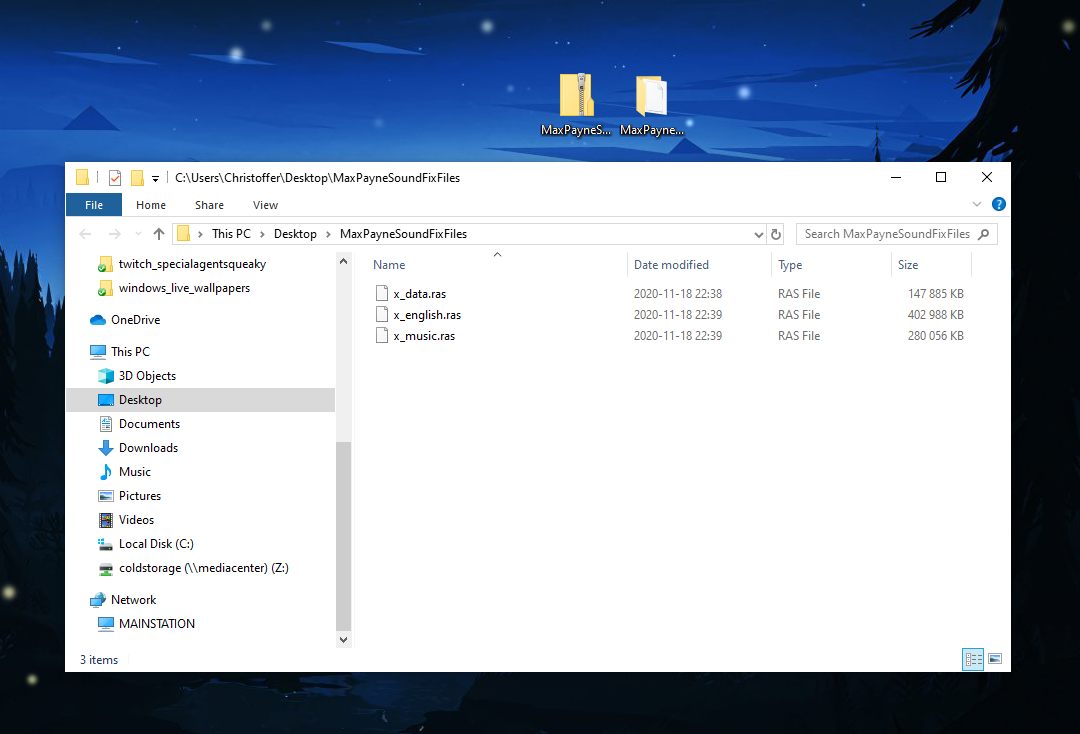Viewport: 1080px width, 734px height.
Task: Open the recent locations dropdown beside forward arrow
Action: [x=136, y=234]
